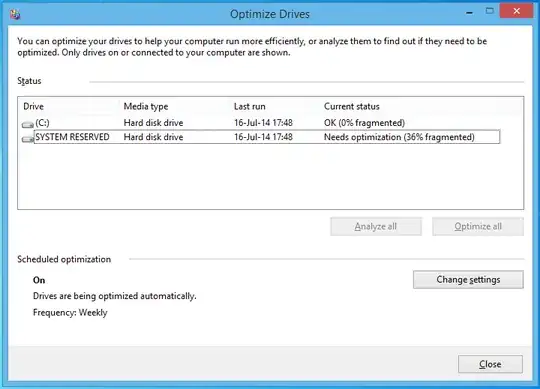
Task: Close the dialog with the Close button
Action: coord(490,364)
